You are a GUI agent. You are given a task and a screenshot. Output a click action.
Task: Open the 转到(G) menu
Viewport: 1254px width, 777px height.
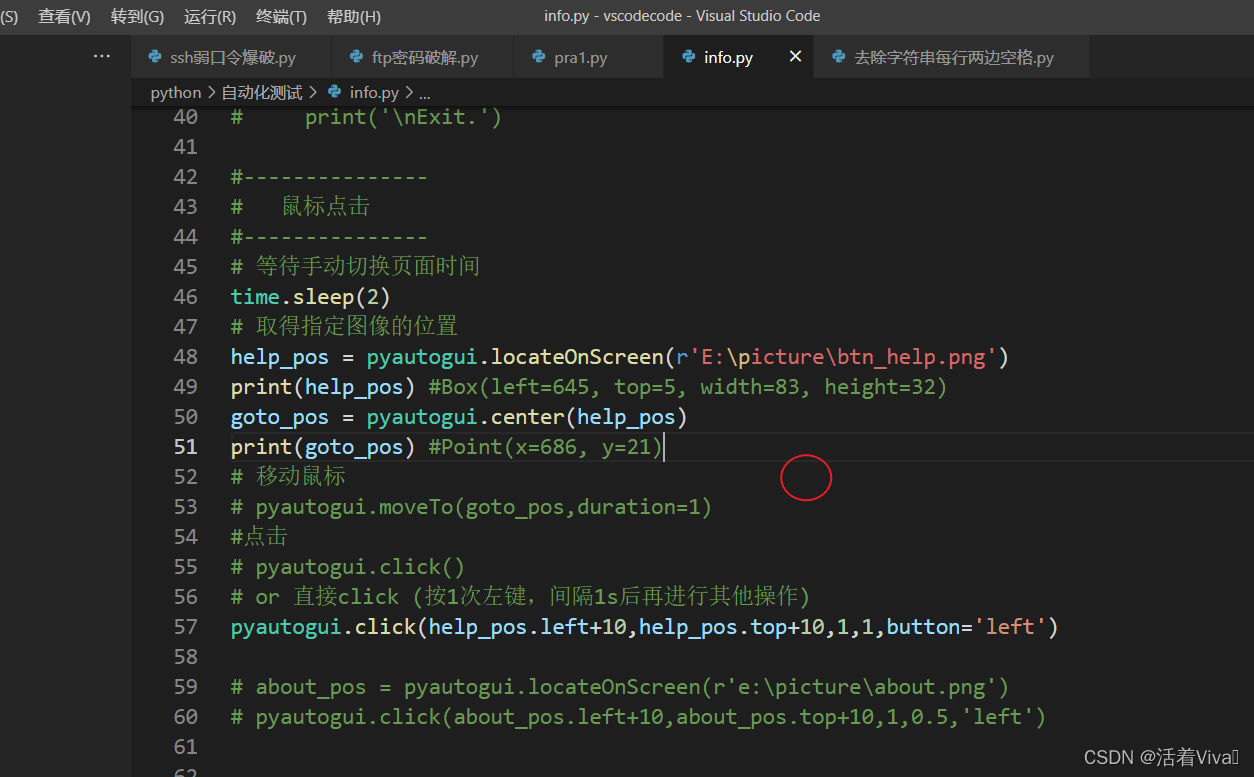[137, 16]
